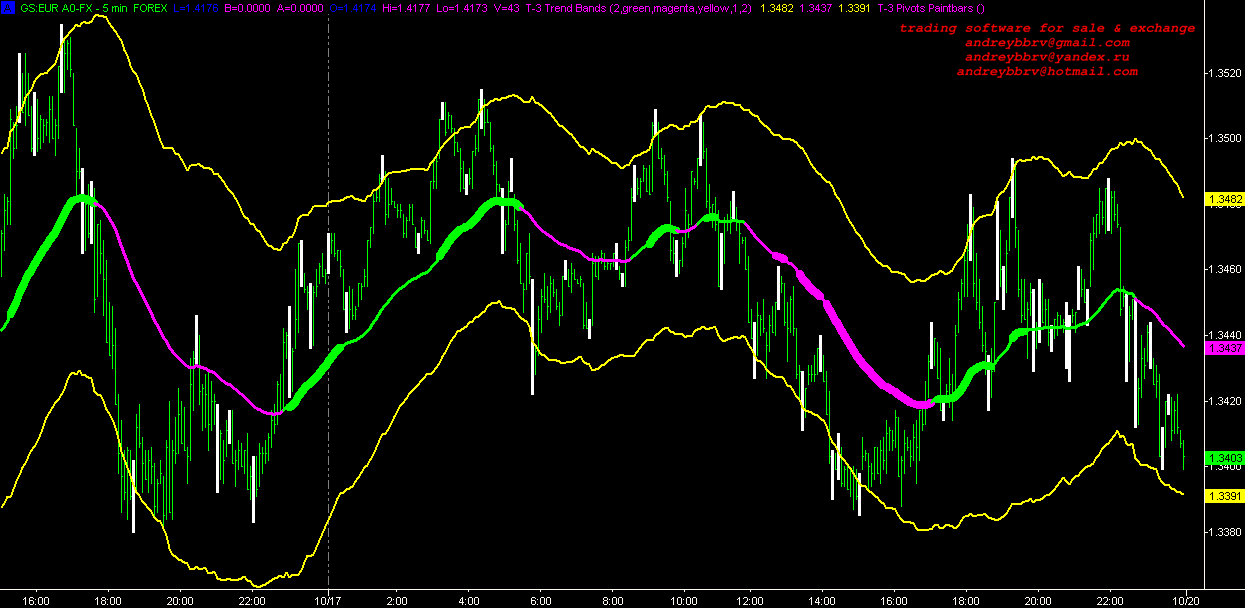This screenshot has width=1245, height=608.
Task: Click the yellow 1.3482 upper band price tag
Action: tap(1224, 200)
